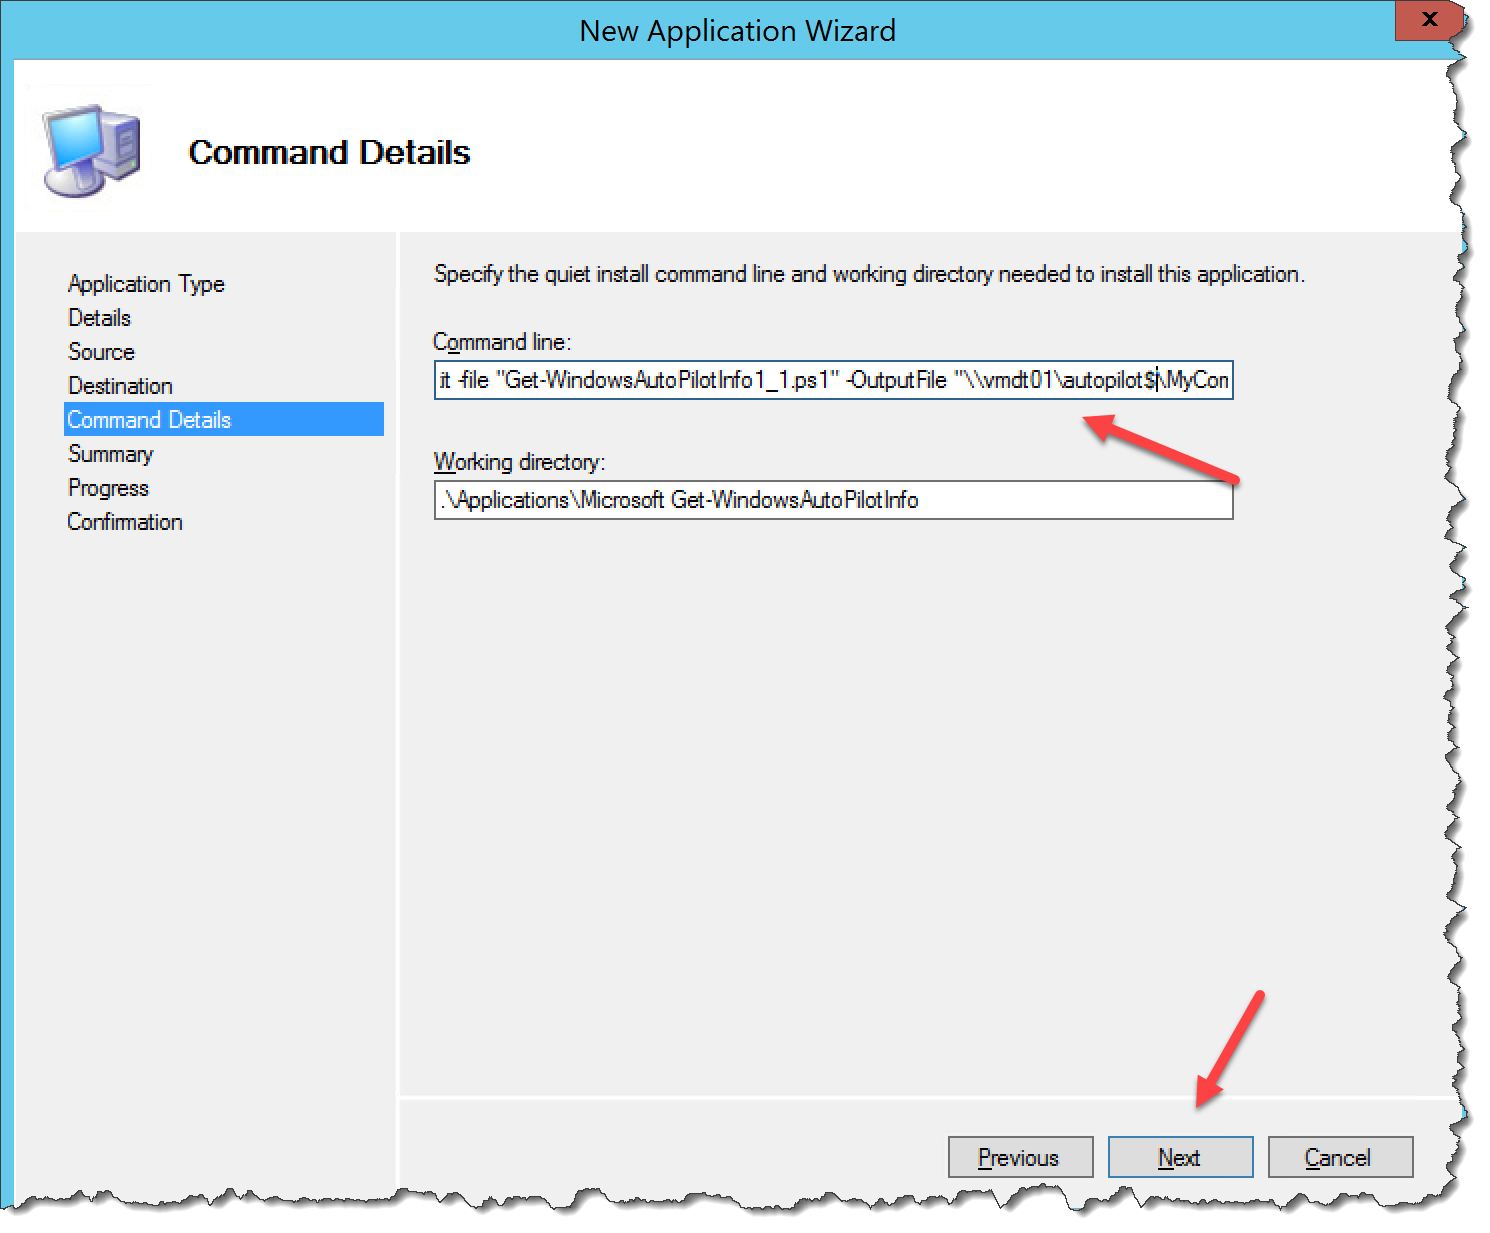
Task: Select Destination in the wizard steps
Action: 119,386
